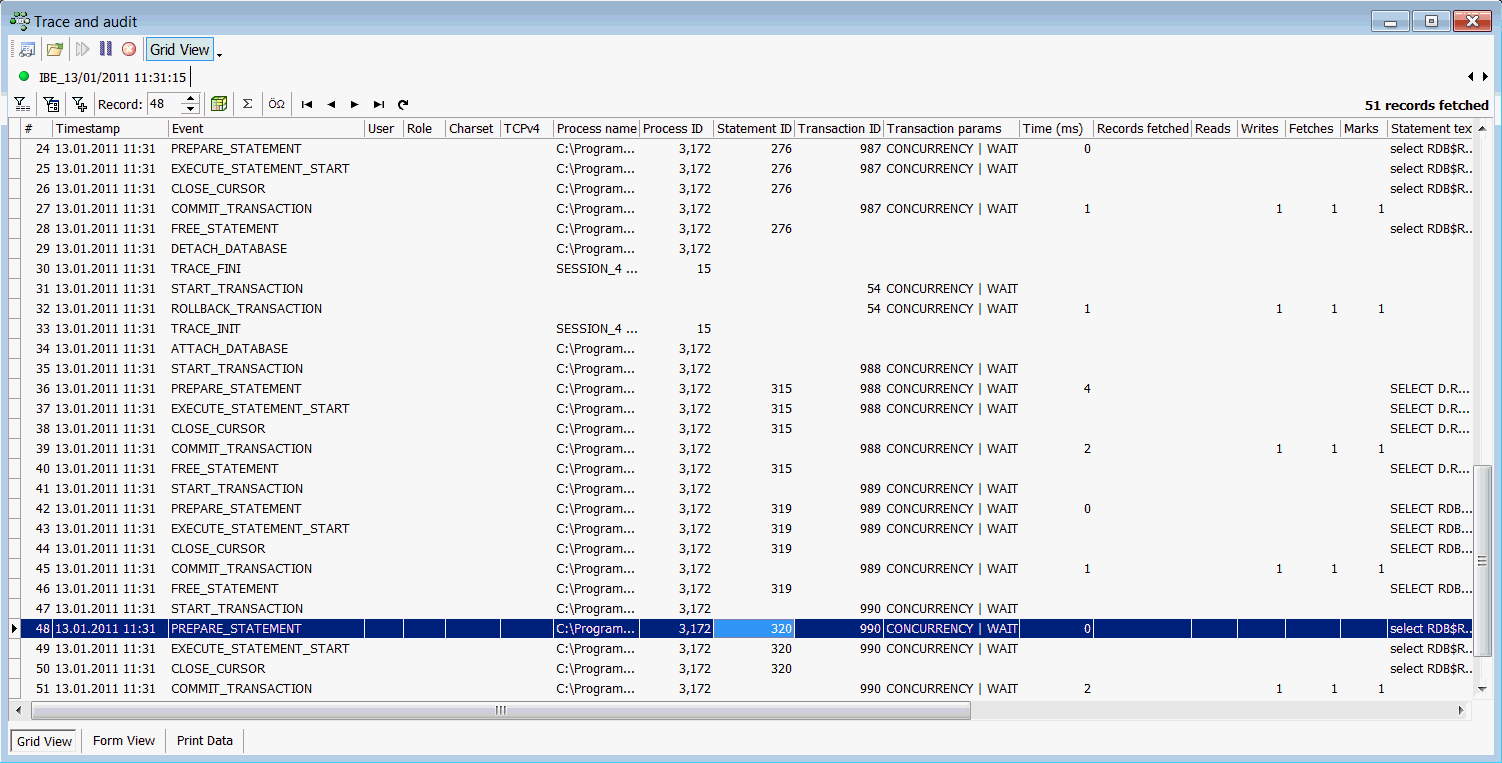Maximize the Trace and audit window

[1432, 21]
